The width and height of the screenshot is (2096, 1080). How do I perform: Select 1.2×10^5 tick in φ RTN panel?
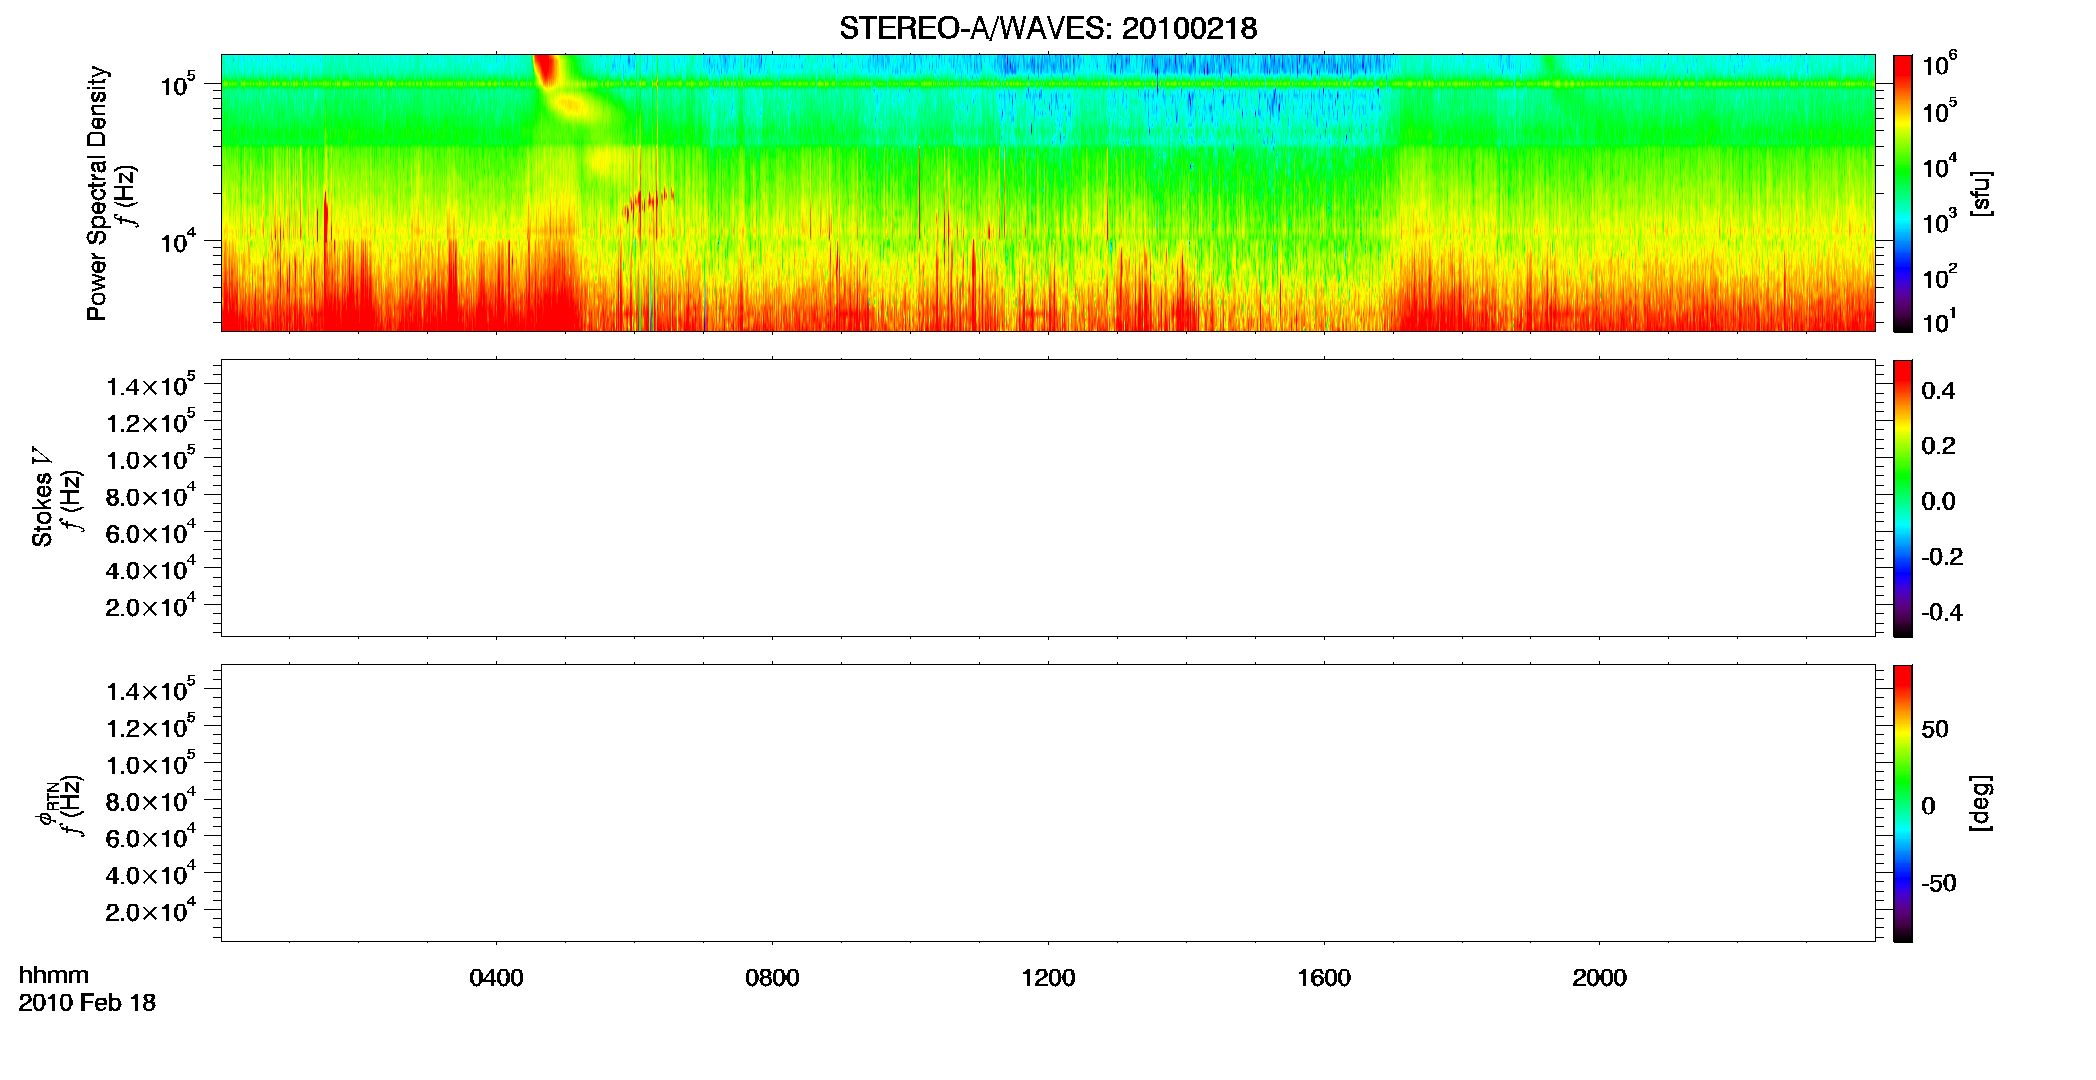click(x=151, y=727)
